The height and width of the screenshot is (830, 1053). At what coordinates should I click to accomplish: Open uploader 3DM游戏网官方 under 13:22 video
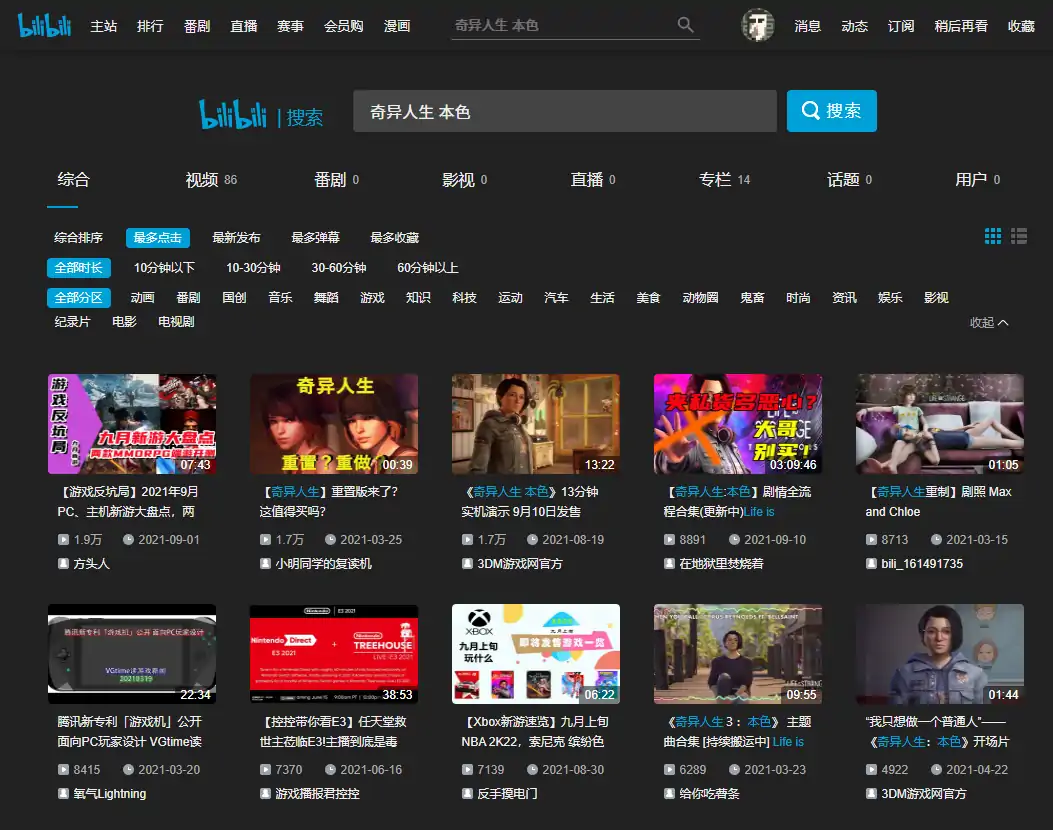pos(520,563)
